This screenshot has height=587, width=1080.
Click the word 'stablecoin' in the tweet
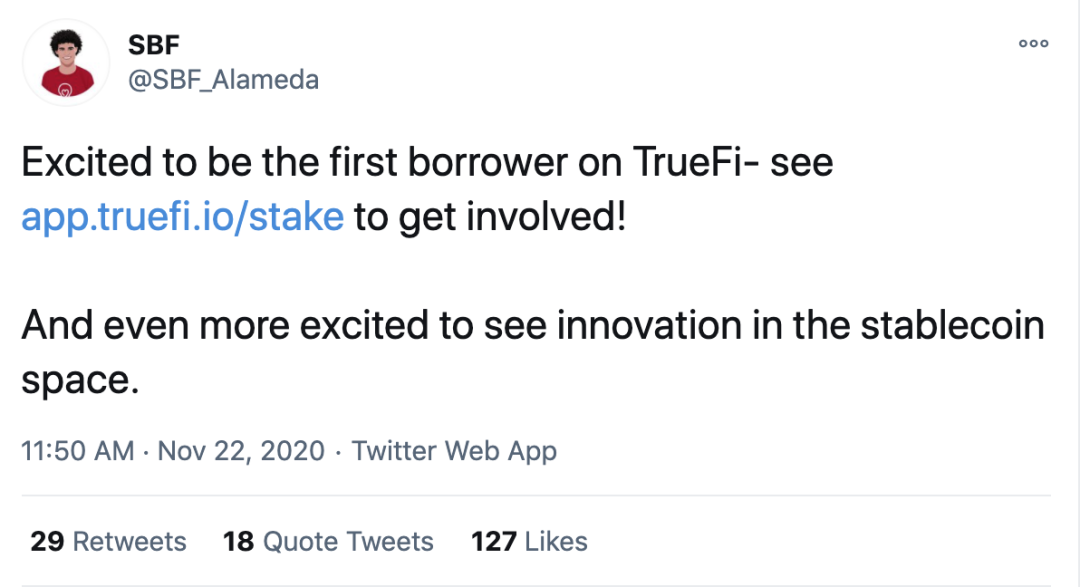tap(953, 325)
